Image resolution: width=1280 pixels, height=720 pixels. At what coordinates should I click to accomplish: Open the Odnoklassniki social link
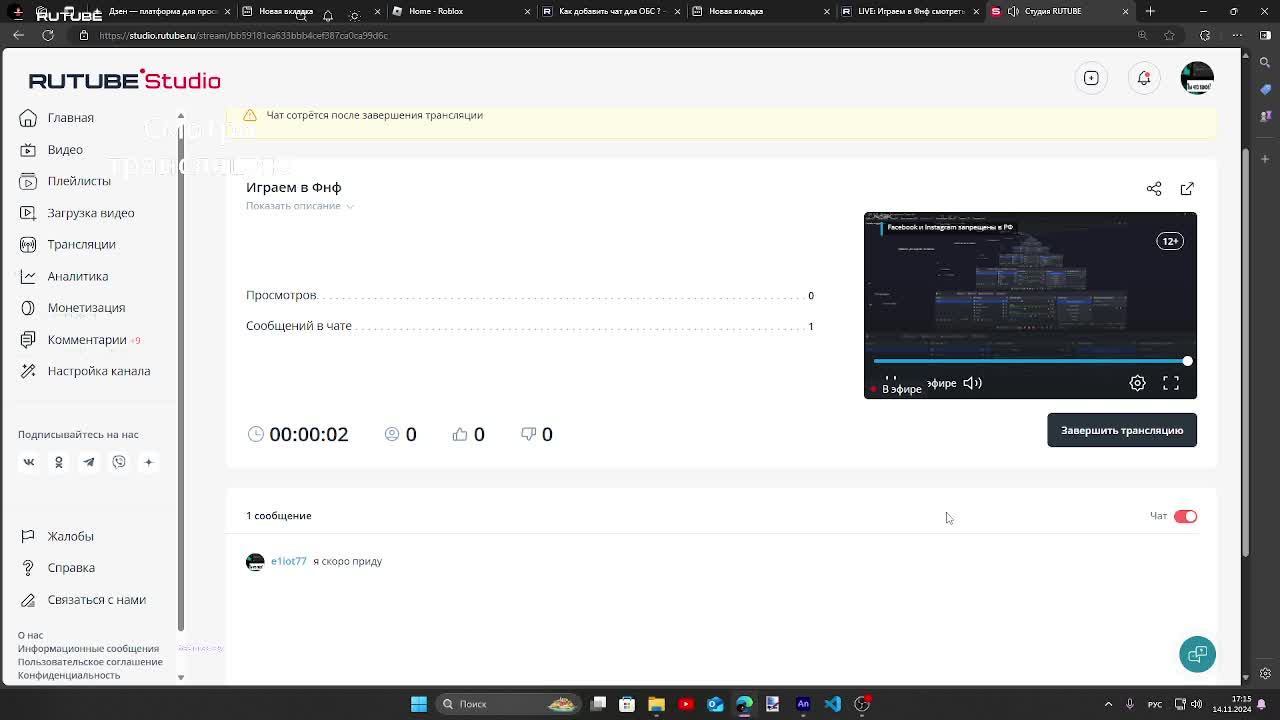tap(58, 462)
